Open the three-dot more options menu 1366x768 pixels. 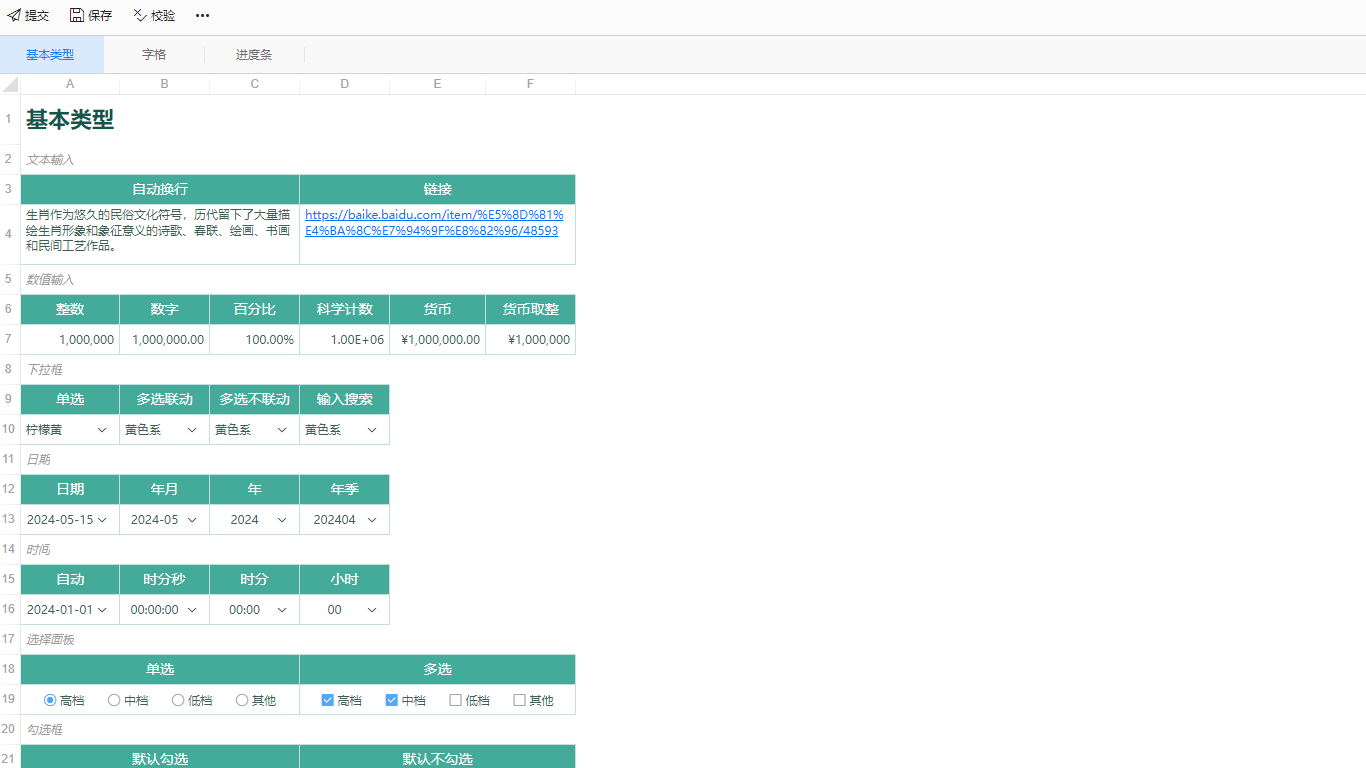(202, 16)
